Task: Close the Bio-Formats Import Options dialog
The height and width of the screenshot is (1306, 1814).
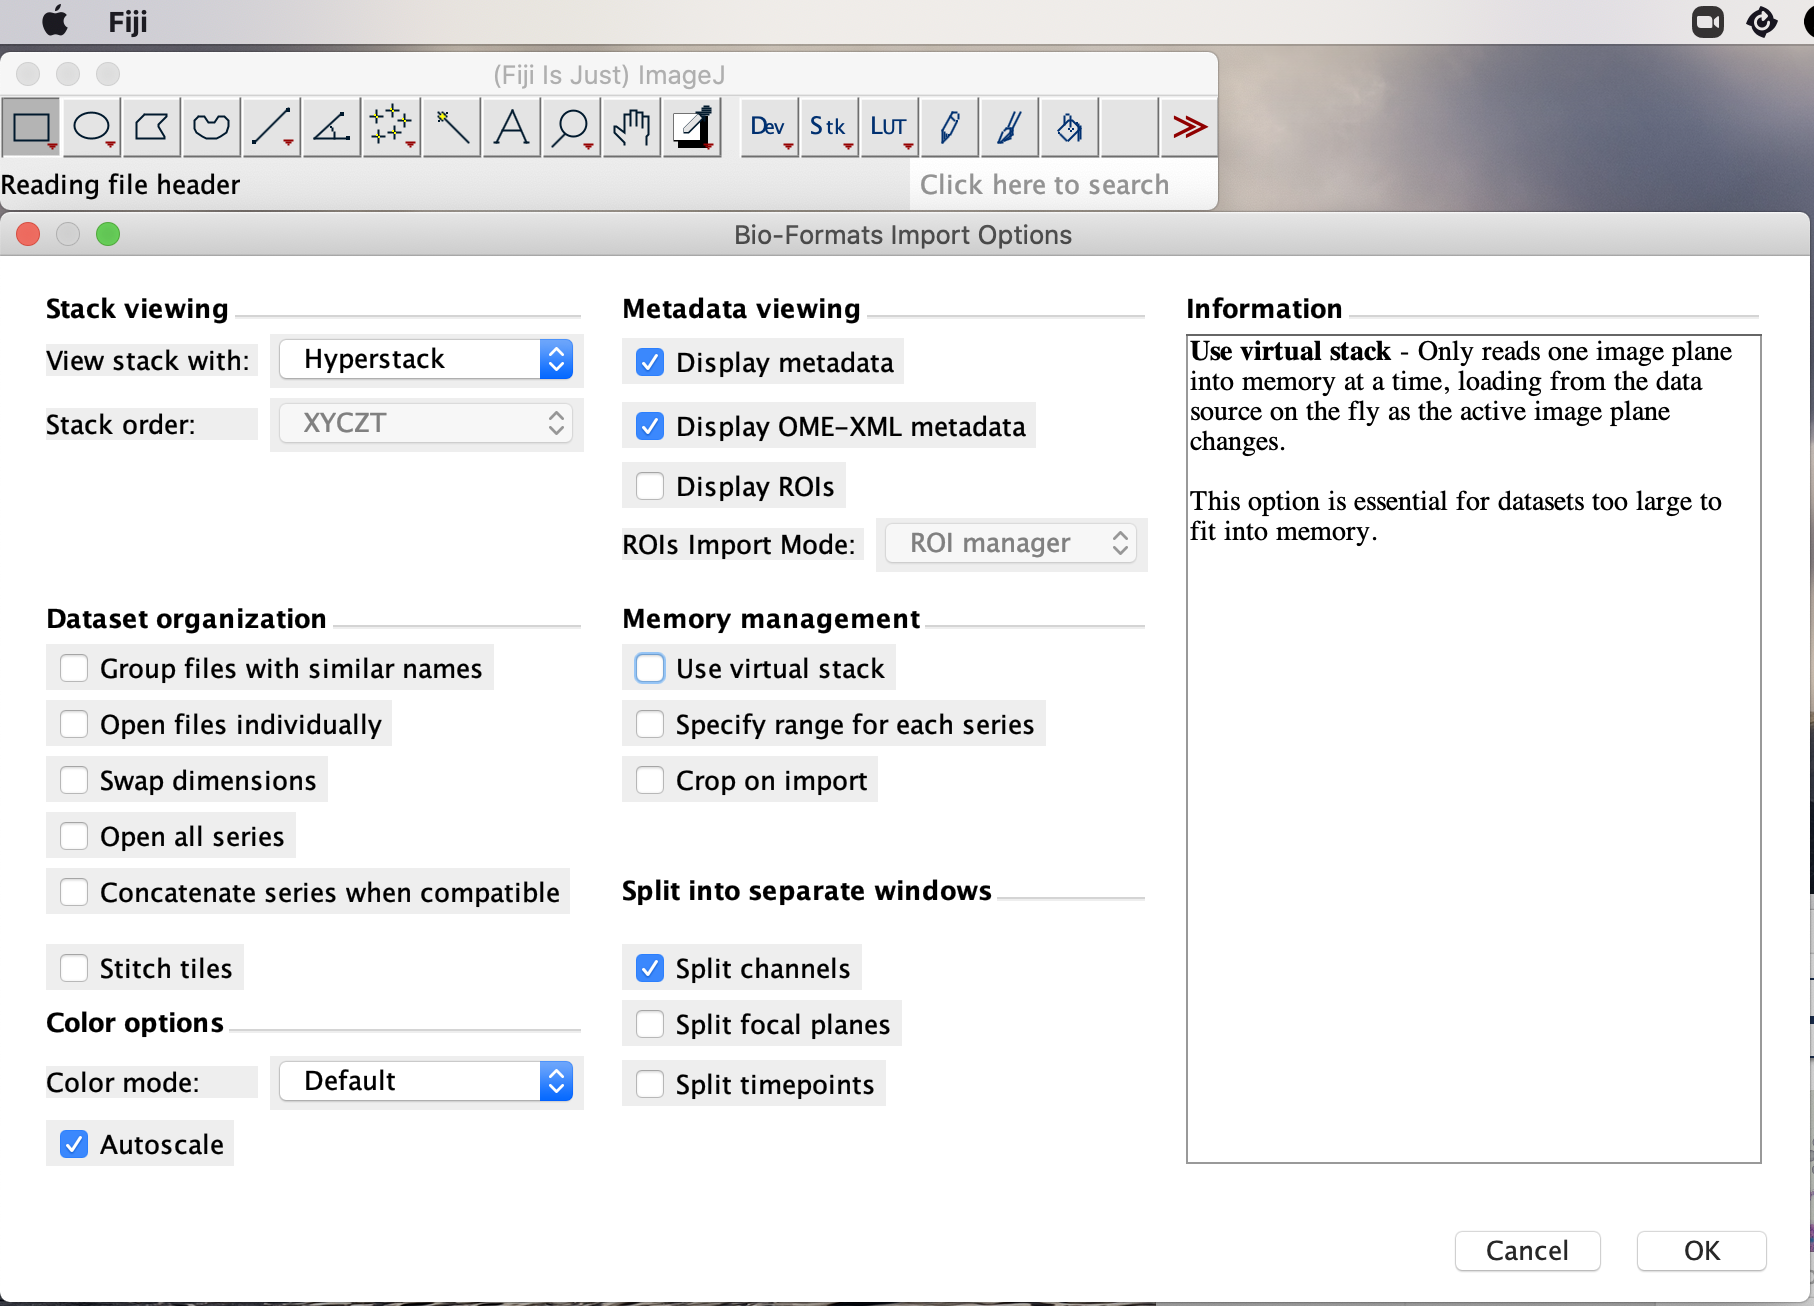Action: tap(28, 234)
